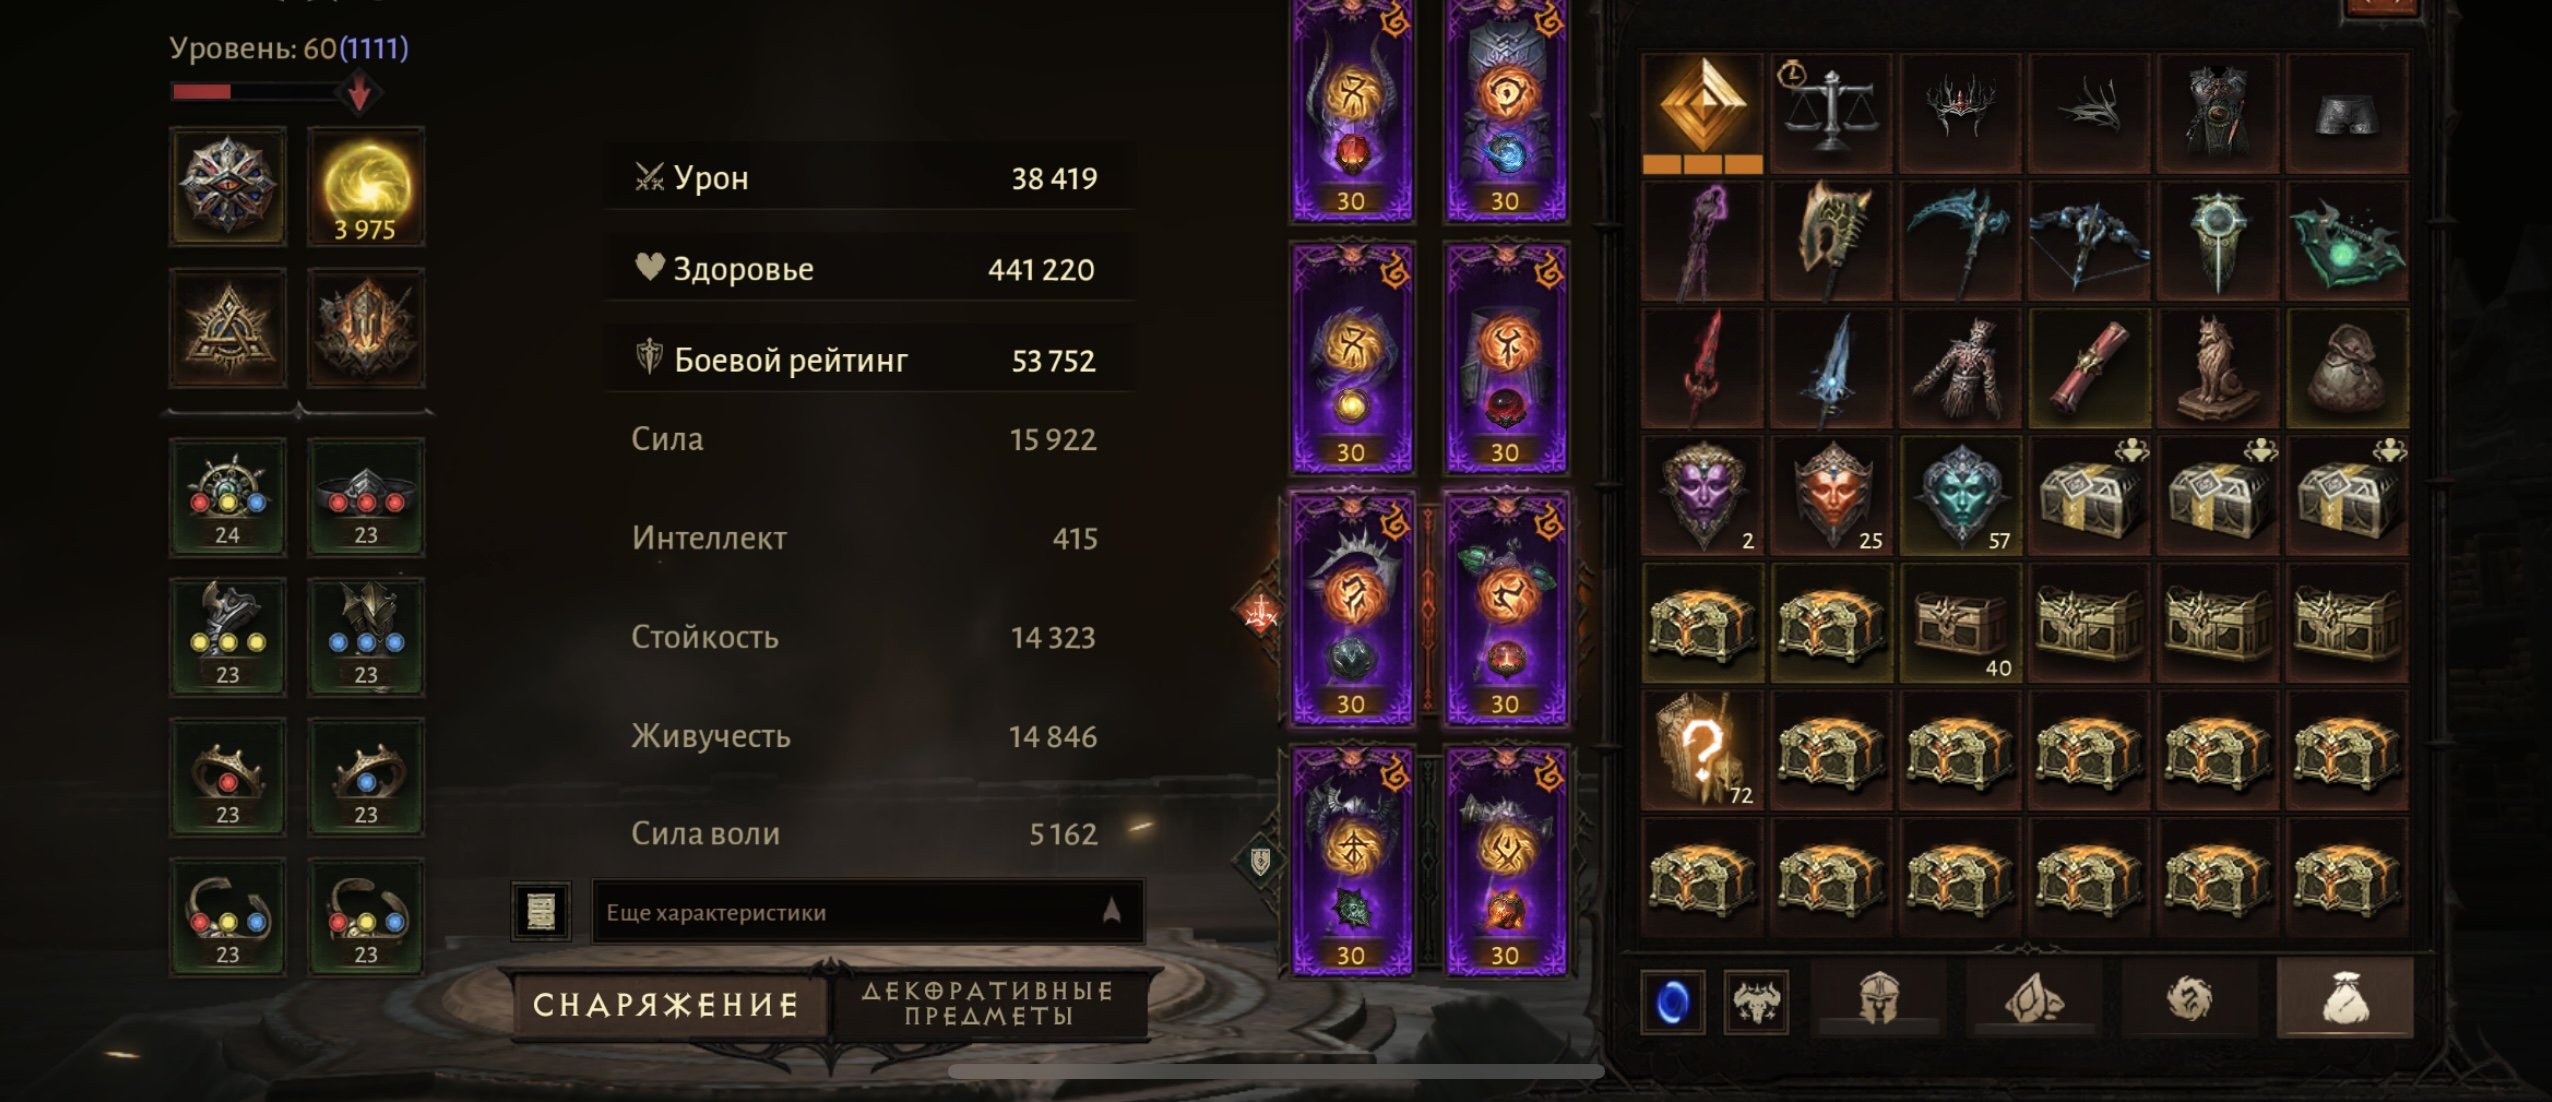Open the golden orb with 3 975
This screenshot has width=2552, height=1102.
pos(366,187)
